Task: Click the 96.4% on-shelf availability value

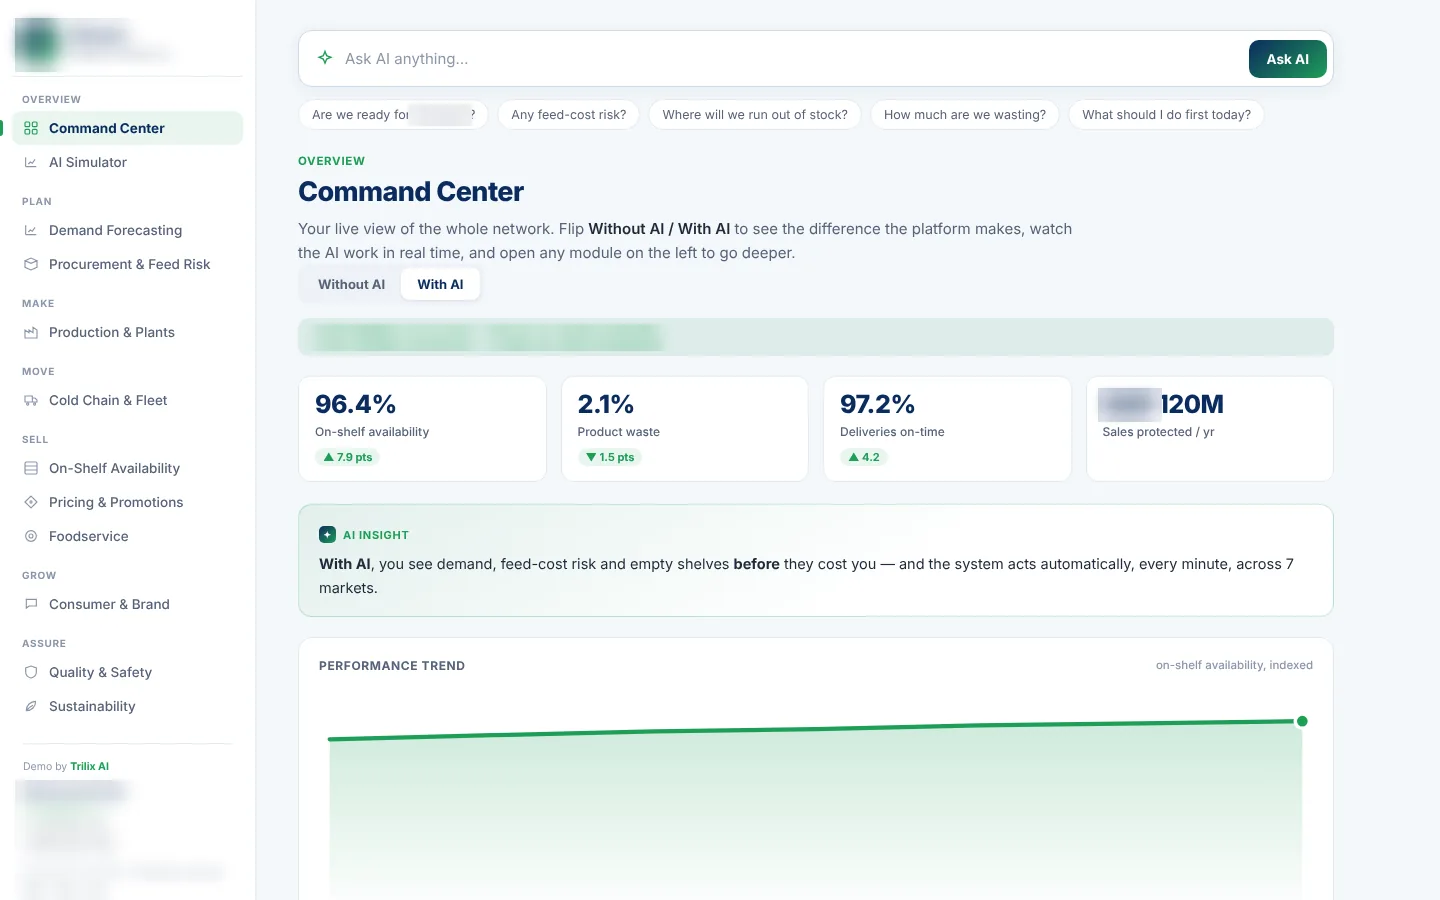Action: (355, 404)
